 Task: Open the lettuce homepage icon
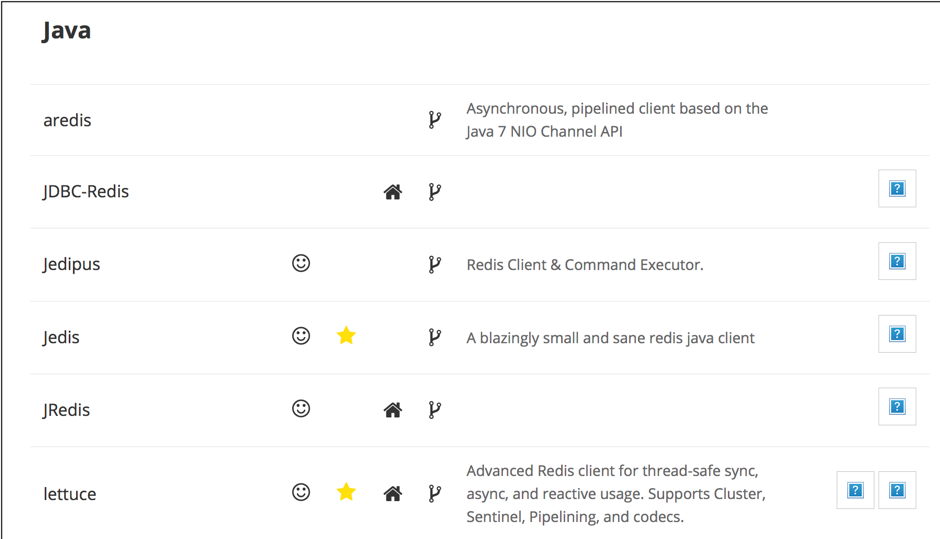[x=393, y=493]
